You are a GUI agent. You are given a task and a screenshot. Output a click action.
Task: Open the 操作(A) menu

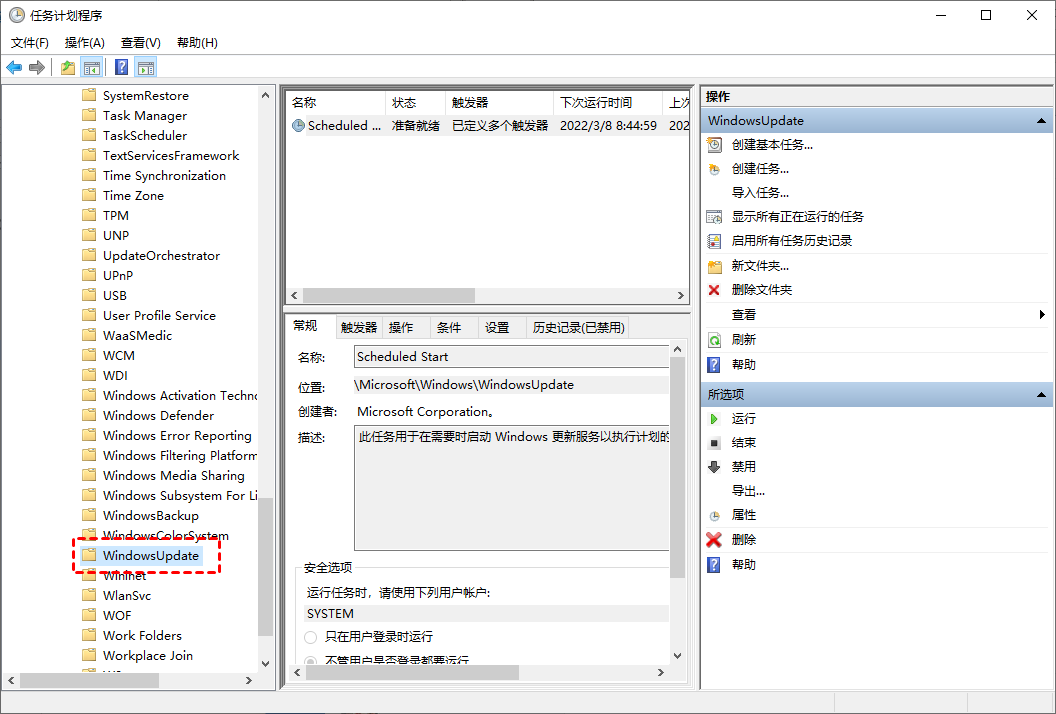84,42
